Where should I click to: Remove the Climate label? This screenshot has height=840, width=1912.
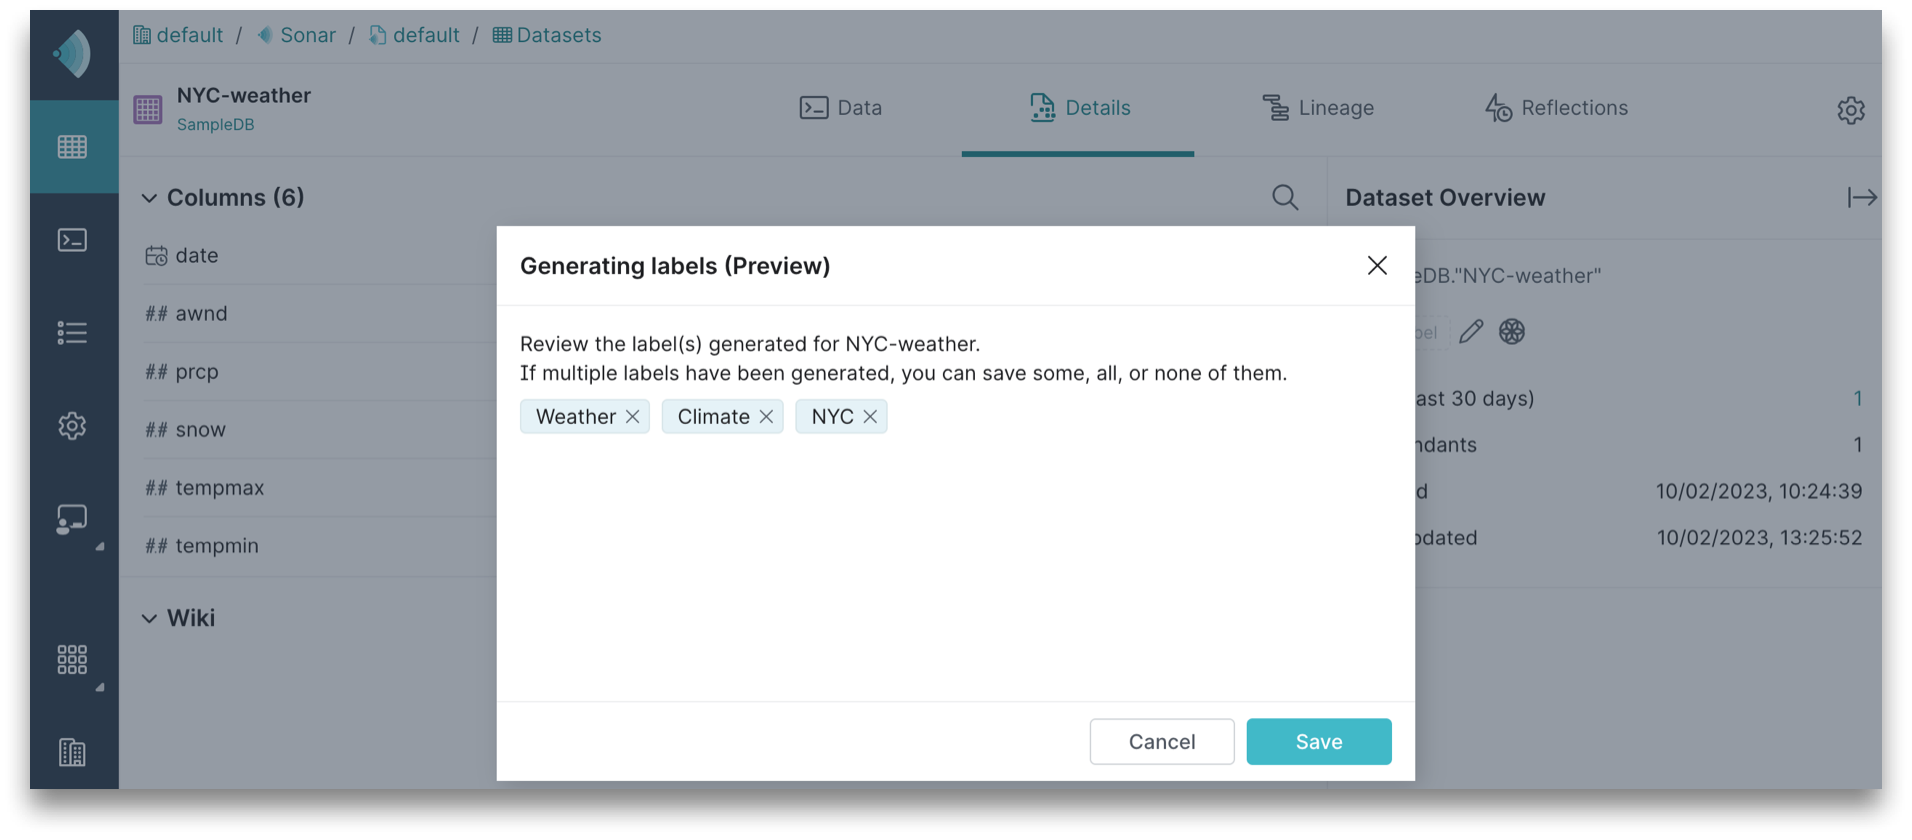tap(766, 417)
